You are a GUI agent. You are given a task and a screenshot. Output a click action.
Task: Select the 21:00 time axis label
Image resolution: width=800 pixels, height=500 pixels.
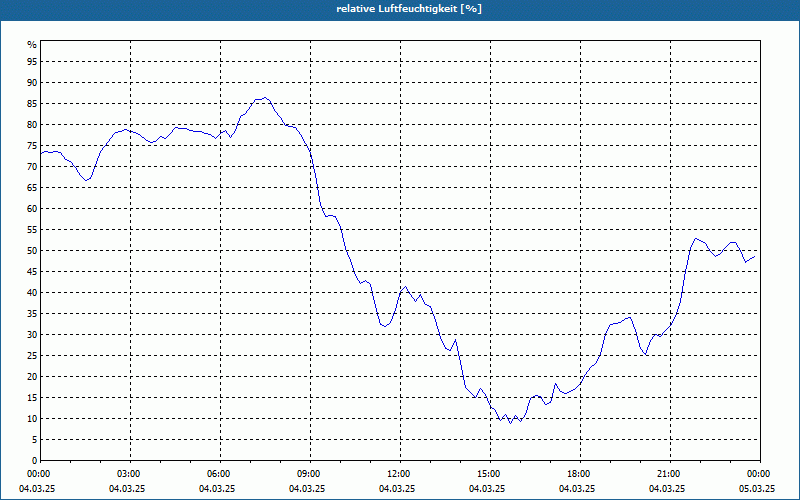click(x=670, y=474)
